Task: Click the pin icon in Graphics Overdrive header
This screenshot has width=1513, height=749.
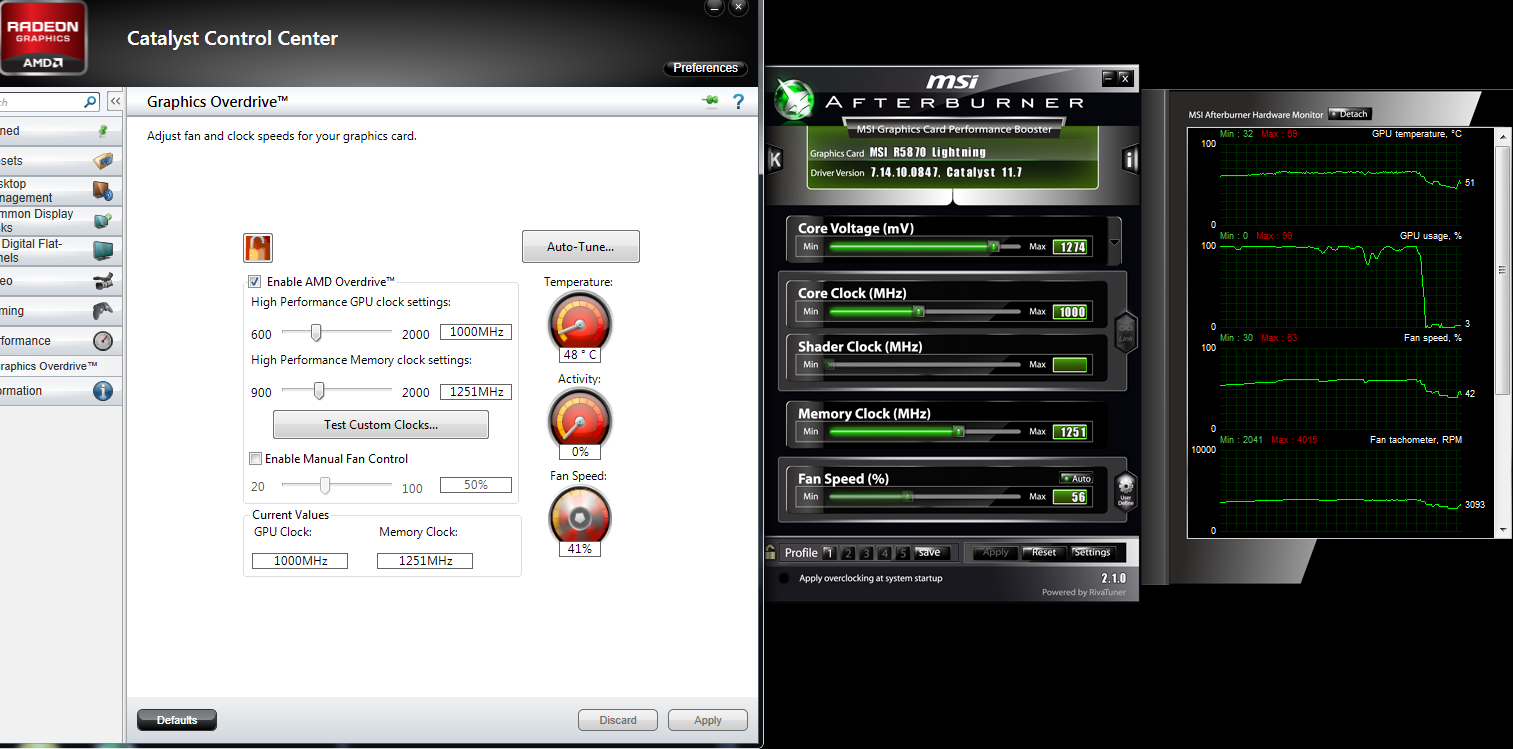Action: pos(710,101)
